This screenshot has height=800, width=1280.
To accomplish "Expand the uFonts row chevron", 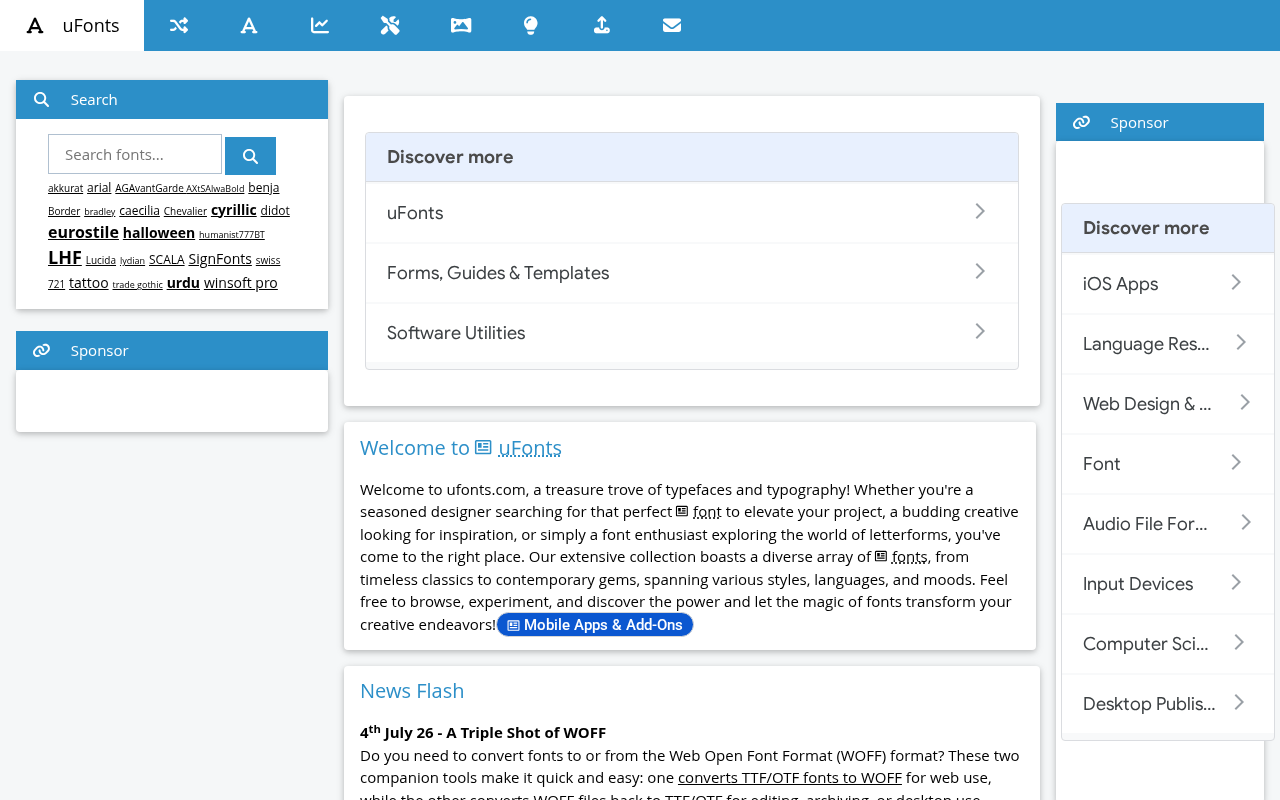I will tap(980, 211).
